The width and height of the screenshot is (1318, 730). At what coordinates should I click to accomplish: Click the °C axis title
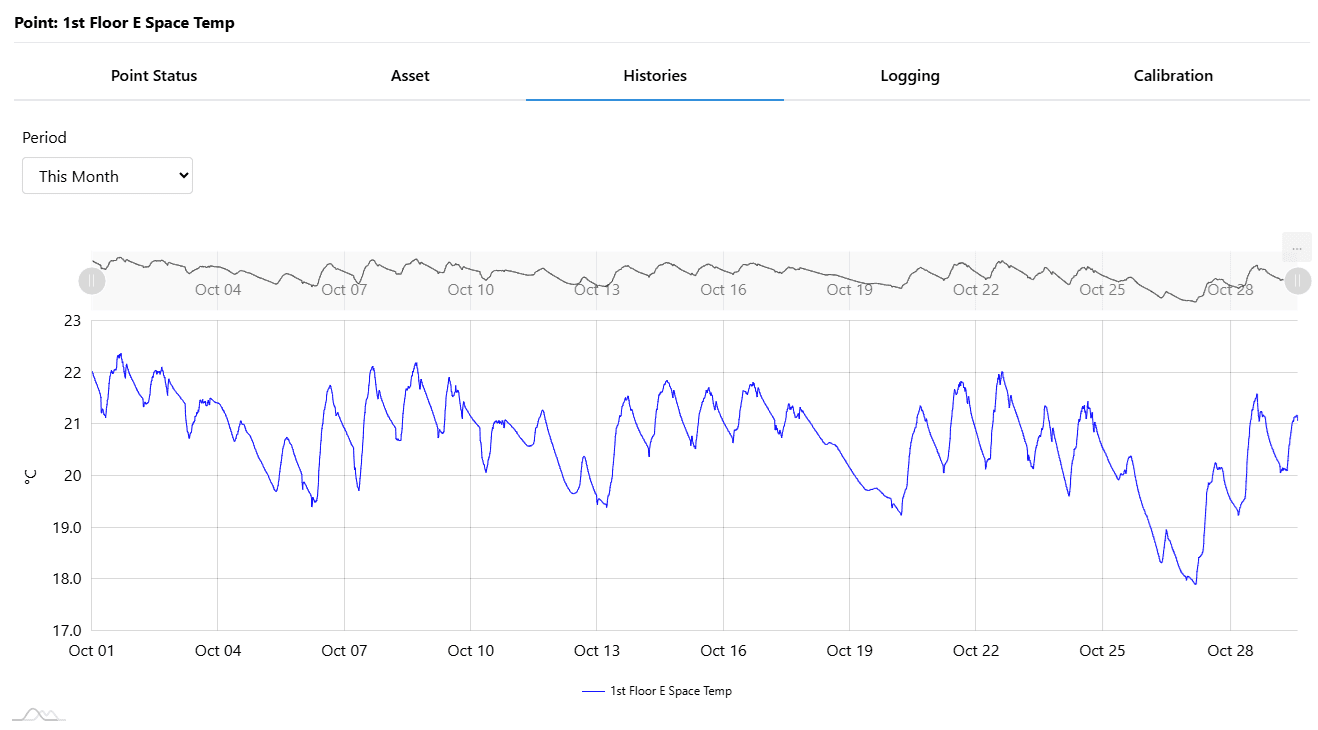click(30, 476)
